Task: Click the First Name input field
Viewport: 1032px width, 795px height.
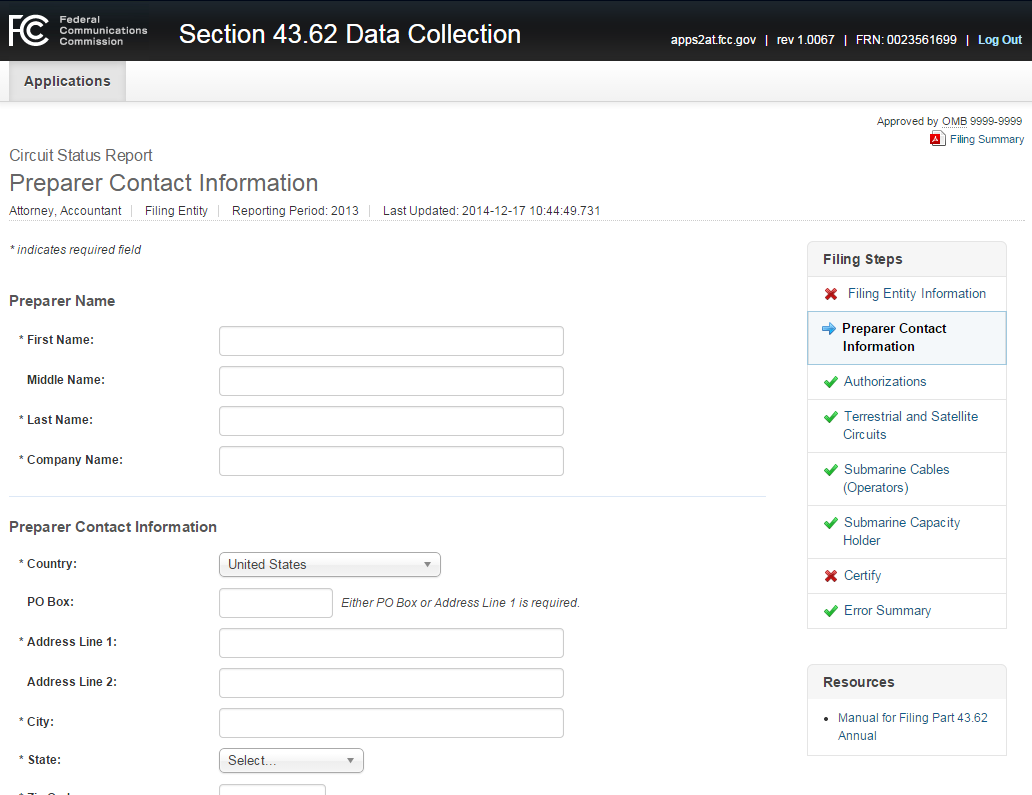Action: pos(391,341)
